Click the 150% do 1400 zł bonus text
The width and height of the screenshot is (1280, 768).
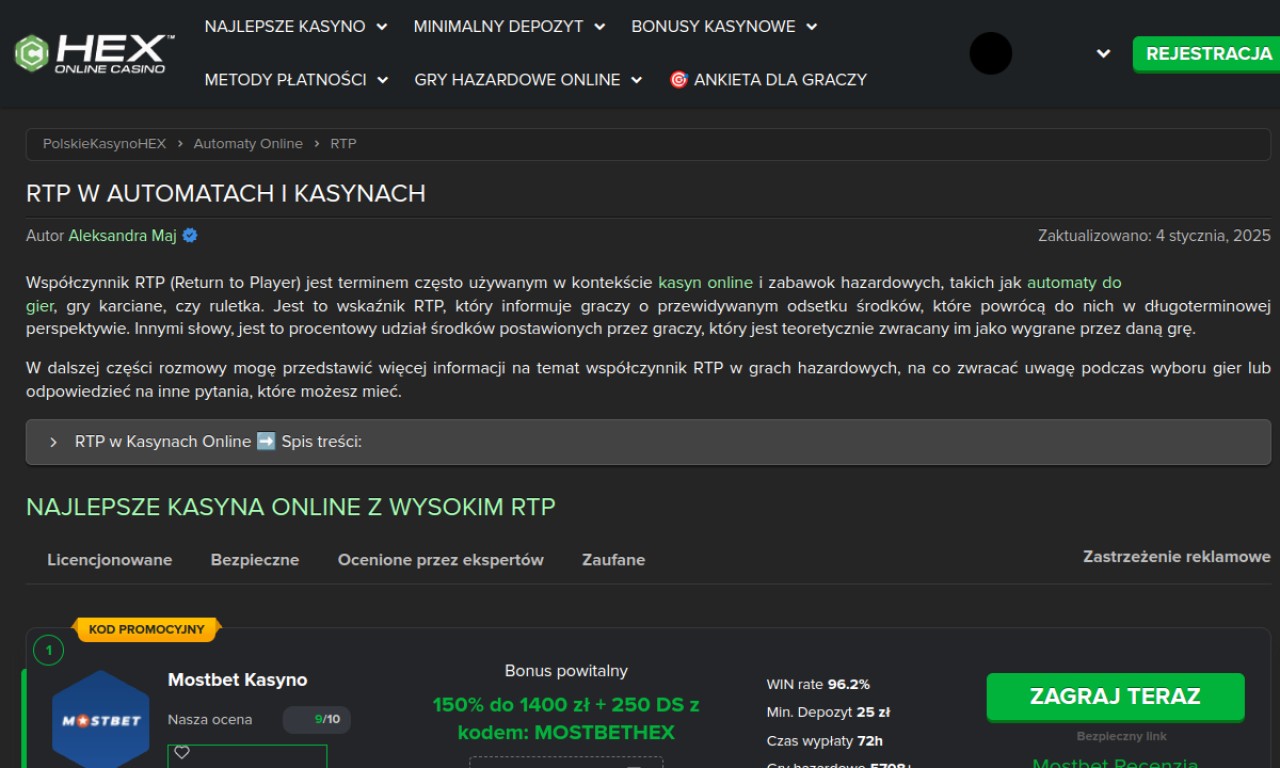click(x=566, y=718)
